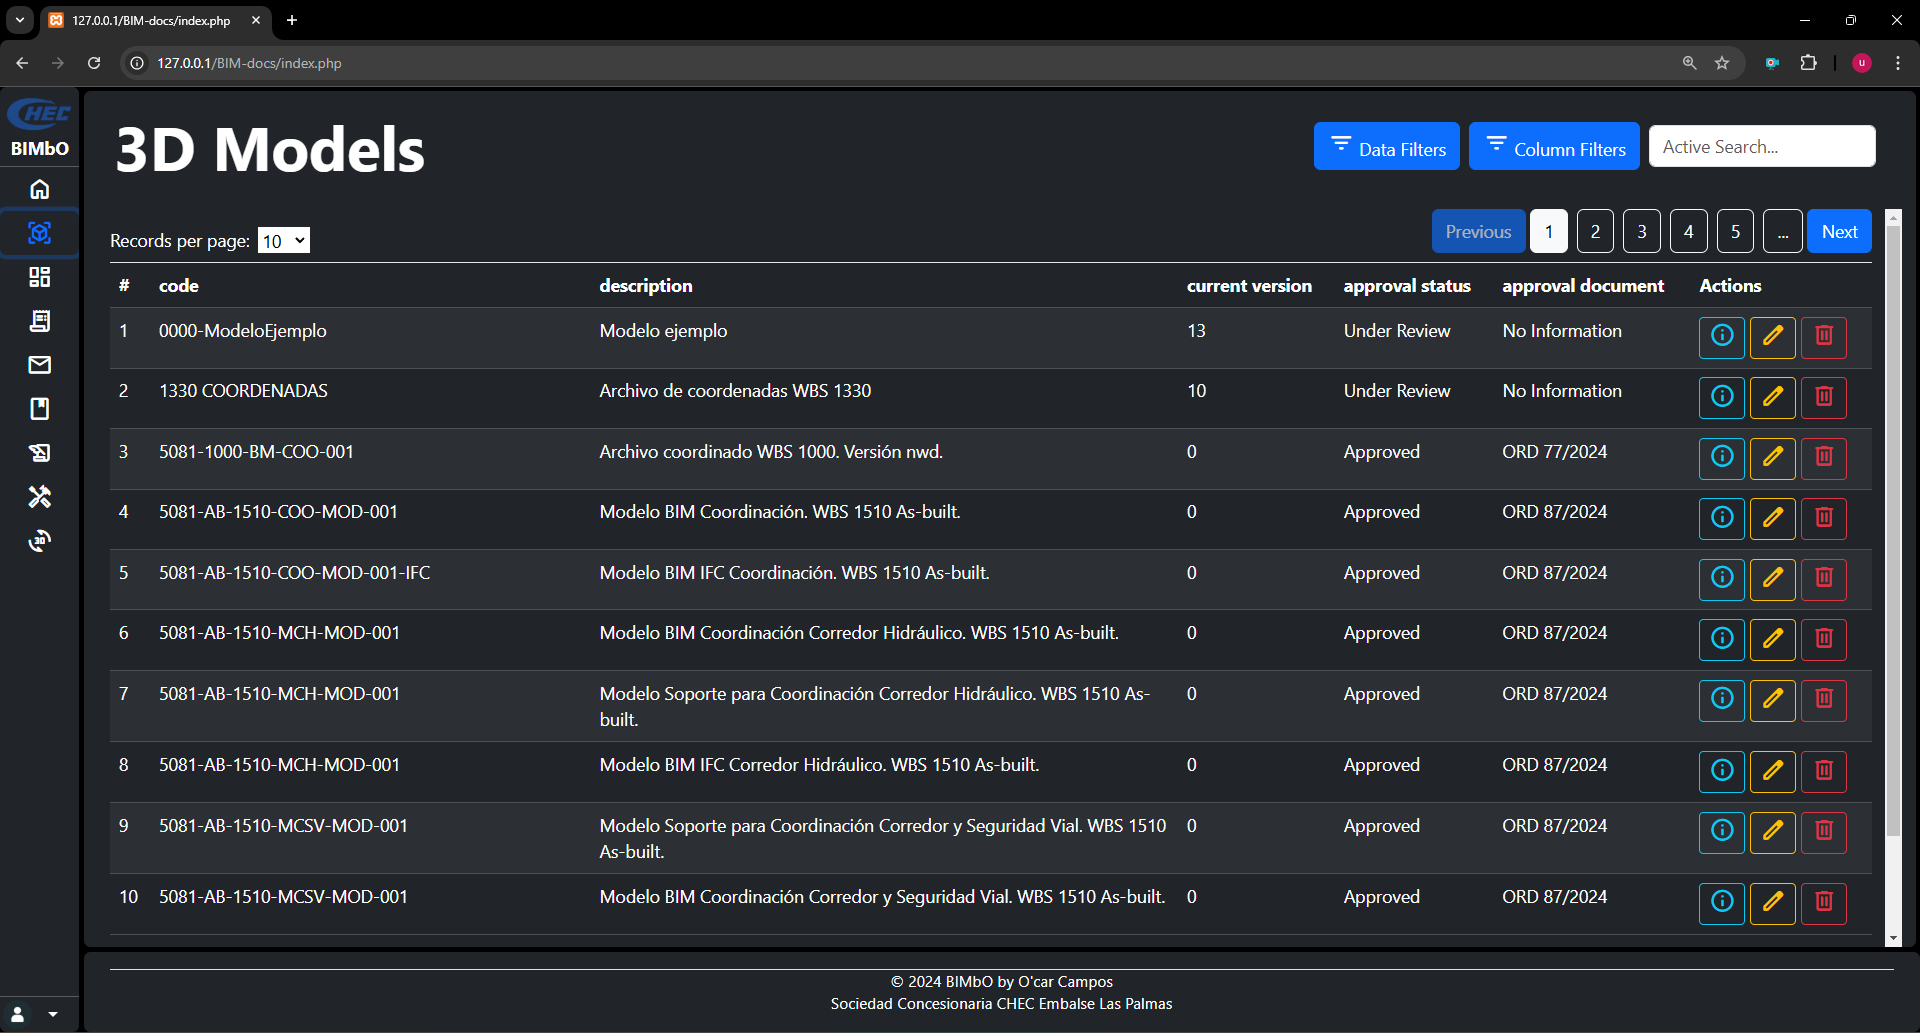Open the mail envelope sidebar icon
Image resolution: width=1920 pixels, height=1033 pixels.
tap(40, 365)
